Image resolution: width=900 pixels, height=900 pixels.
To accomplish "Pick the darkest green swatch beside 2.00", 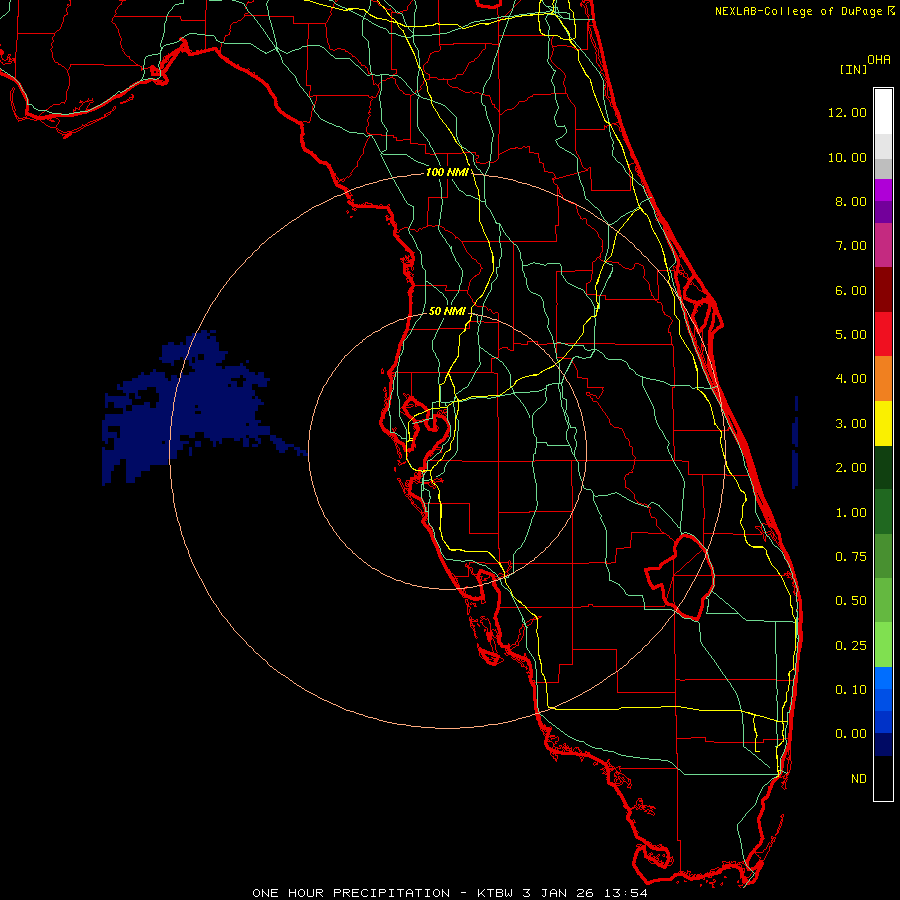I will [883, 468].
